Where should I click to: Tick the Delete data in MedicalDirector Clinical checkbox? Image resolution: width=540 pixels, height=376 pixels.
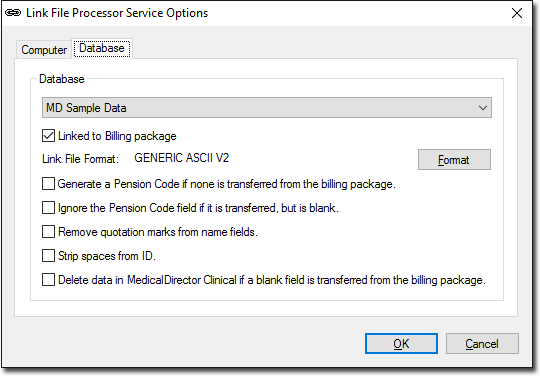(x=48, y=280)
